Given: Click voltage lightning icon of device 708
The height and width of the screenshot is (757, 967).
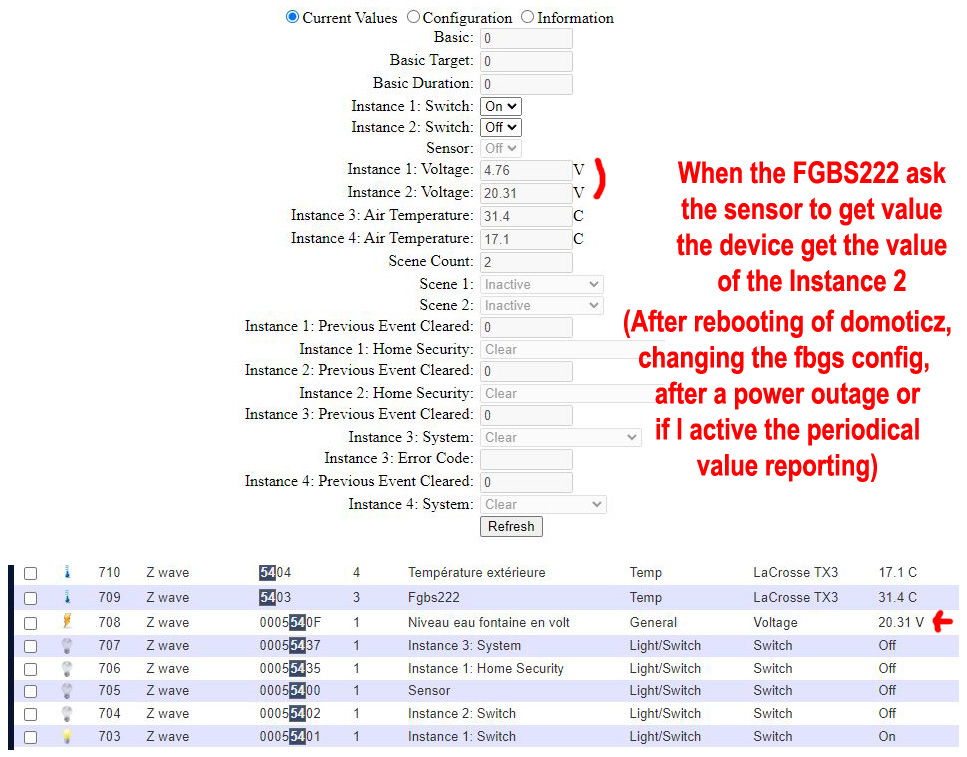Looking at the screenshot, I should coord(67,621).
